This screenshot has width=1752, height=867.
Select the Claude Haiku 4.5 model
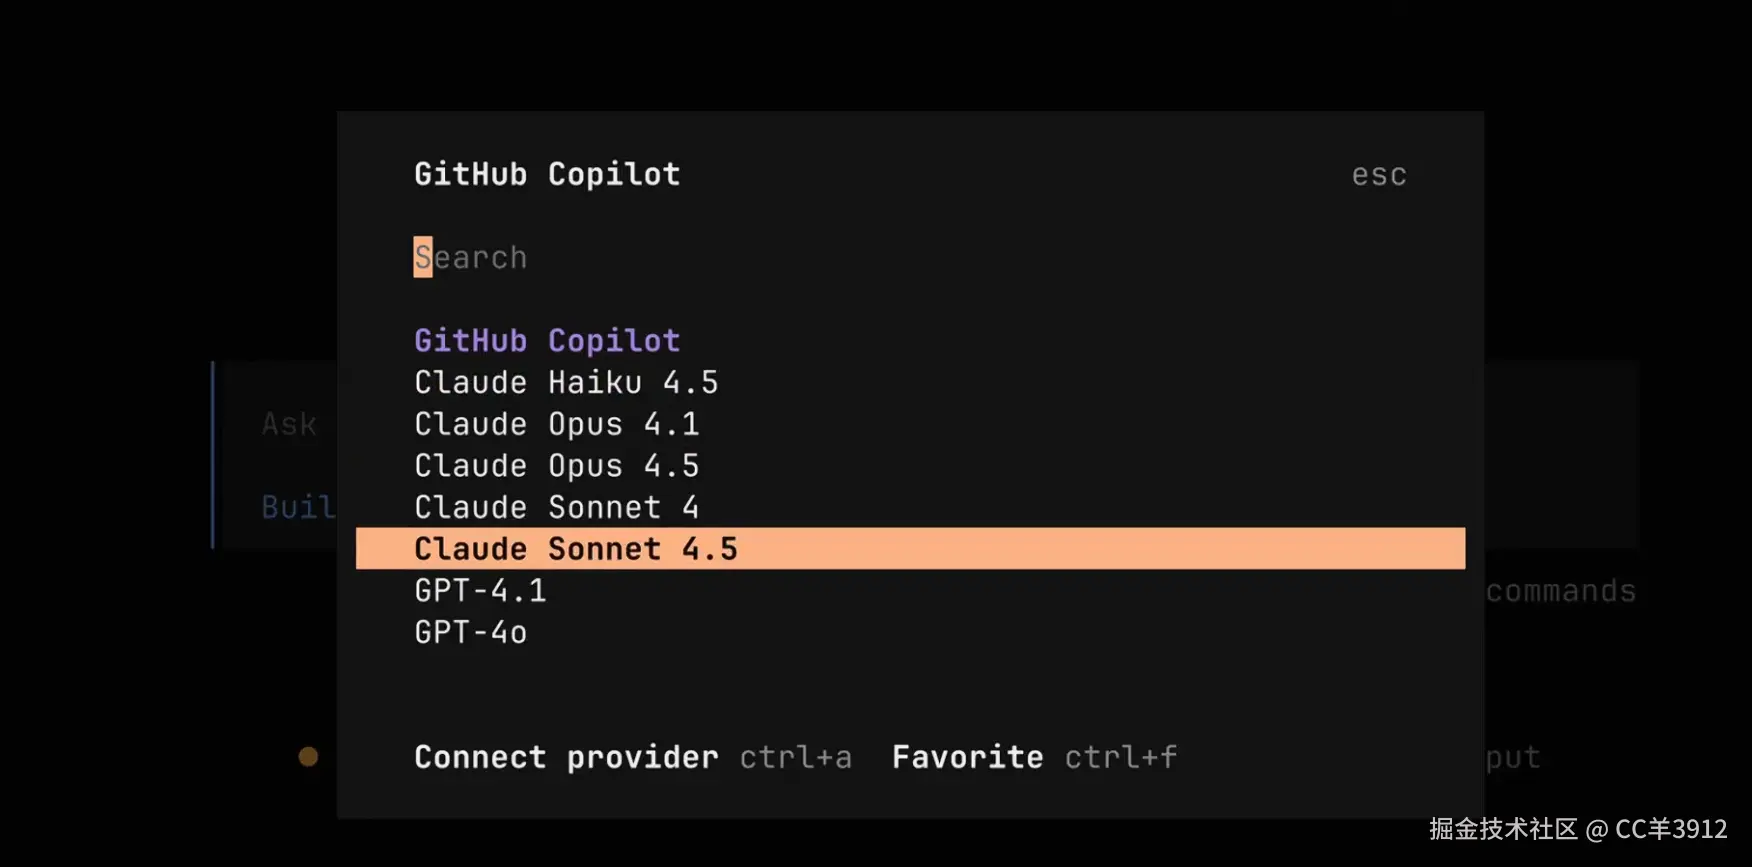566,382
